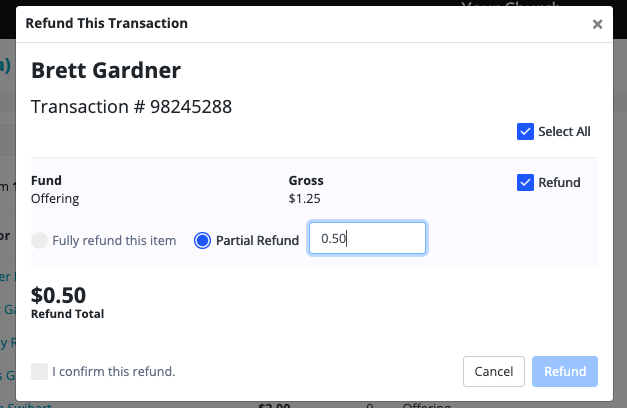627x408 pixels.
Task: Click the partial refund amount field
Action: click(x=367, y=238)
